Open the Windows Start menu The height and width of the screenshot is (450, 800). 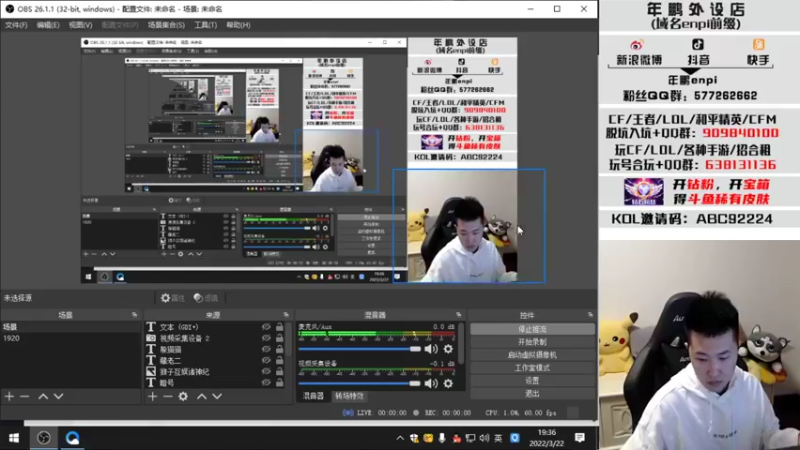(14, 438)
